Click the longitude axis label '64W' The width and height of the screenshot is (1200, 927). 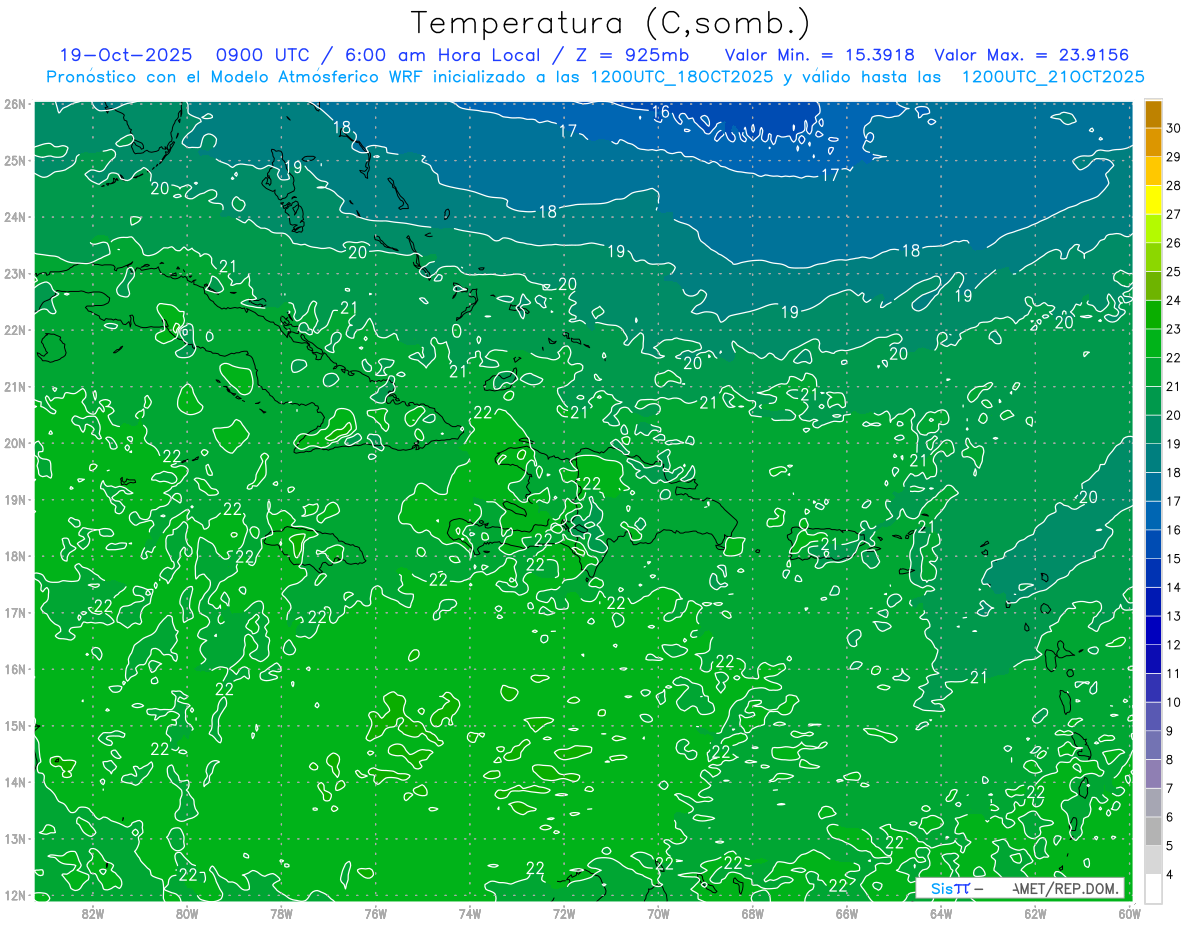(x=941, y=913)
